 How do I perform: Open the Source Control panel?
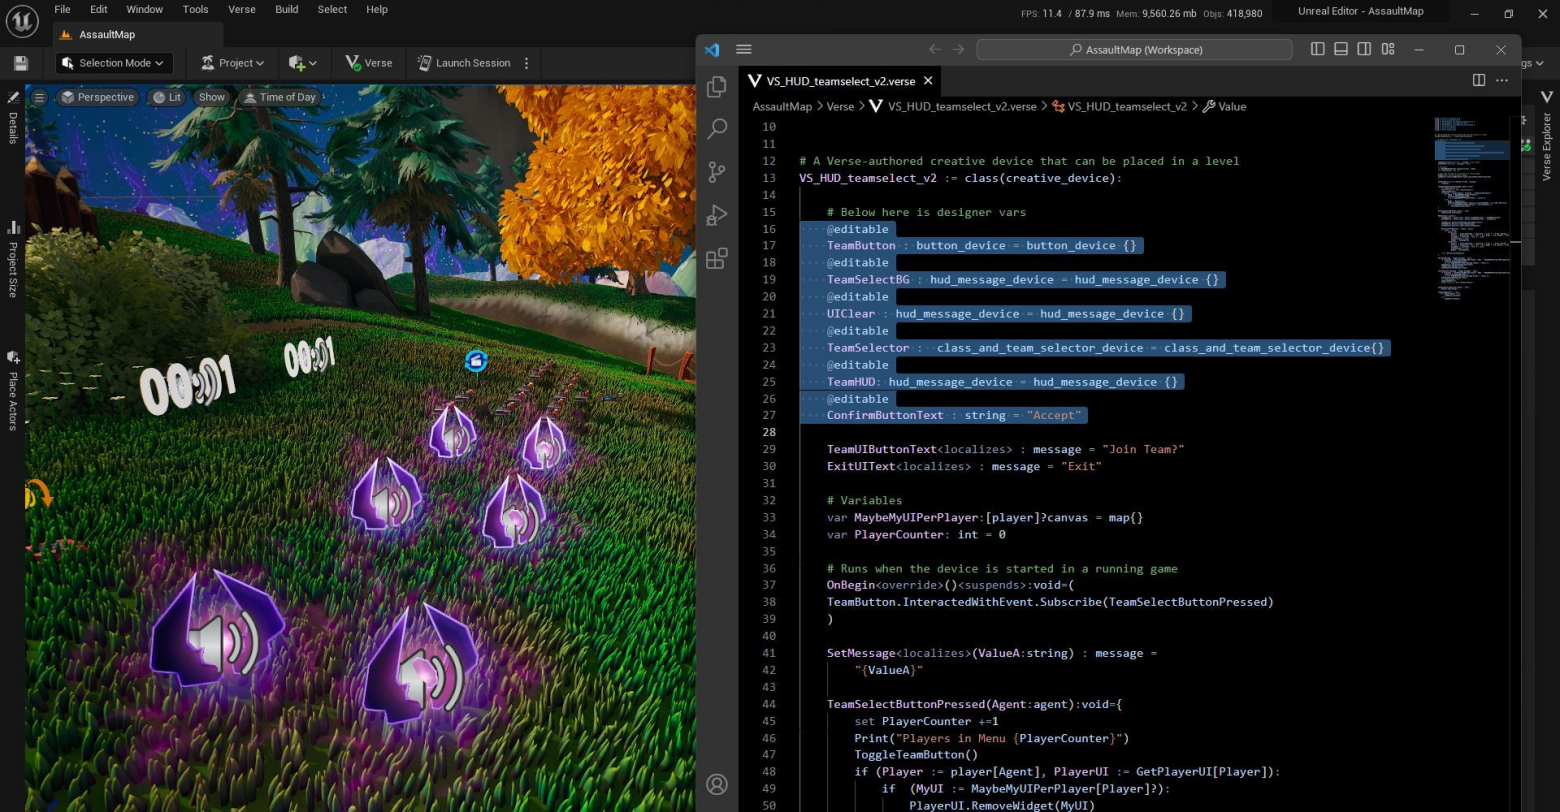pos(716,172)
